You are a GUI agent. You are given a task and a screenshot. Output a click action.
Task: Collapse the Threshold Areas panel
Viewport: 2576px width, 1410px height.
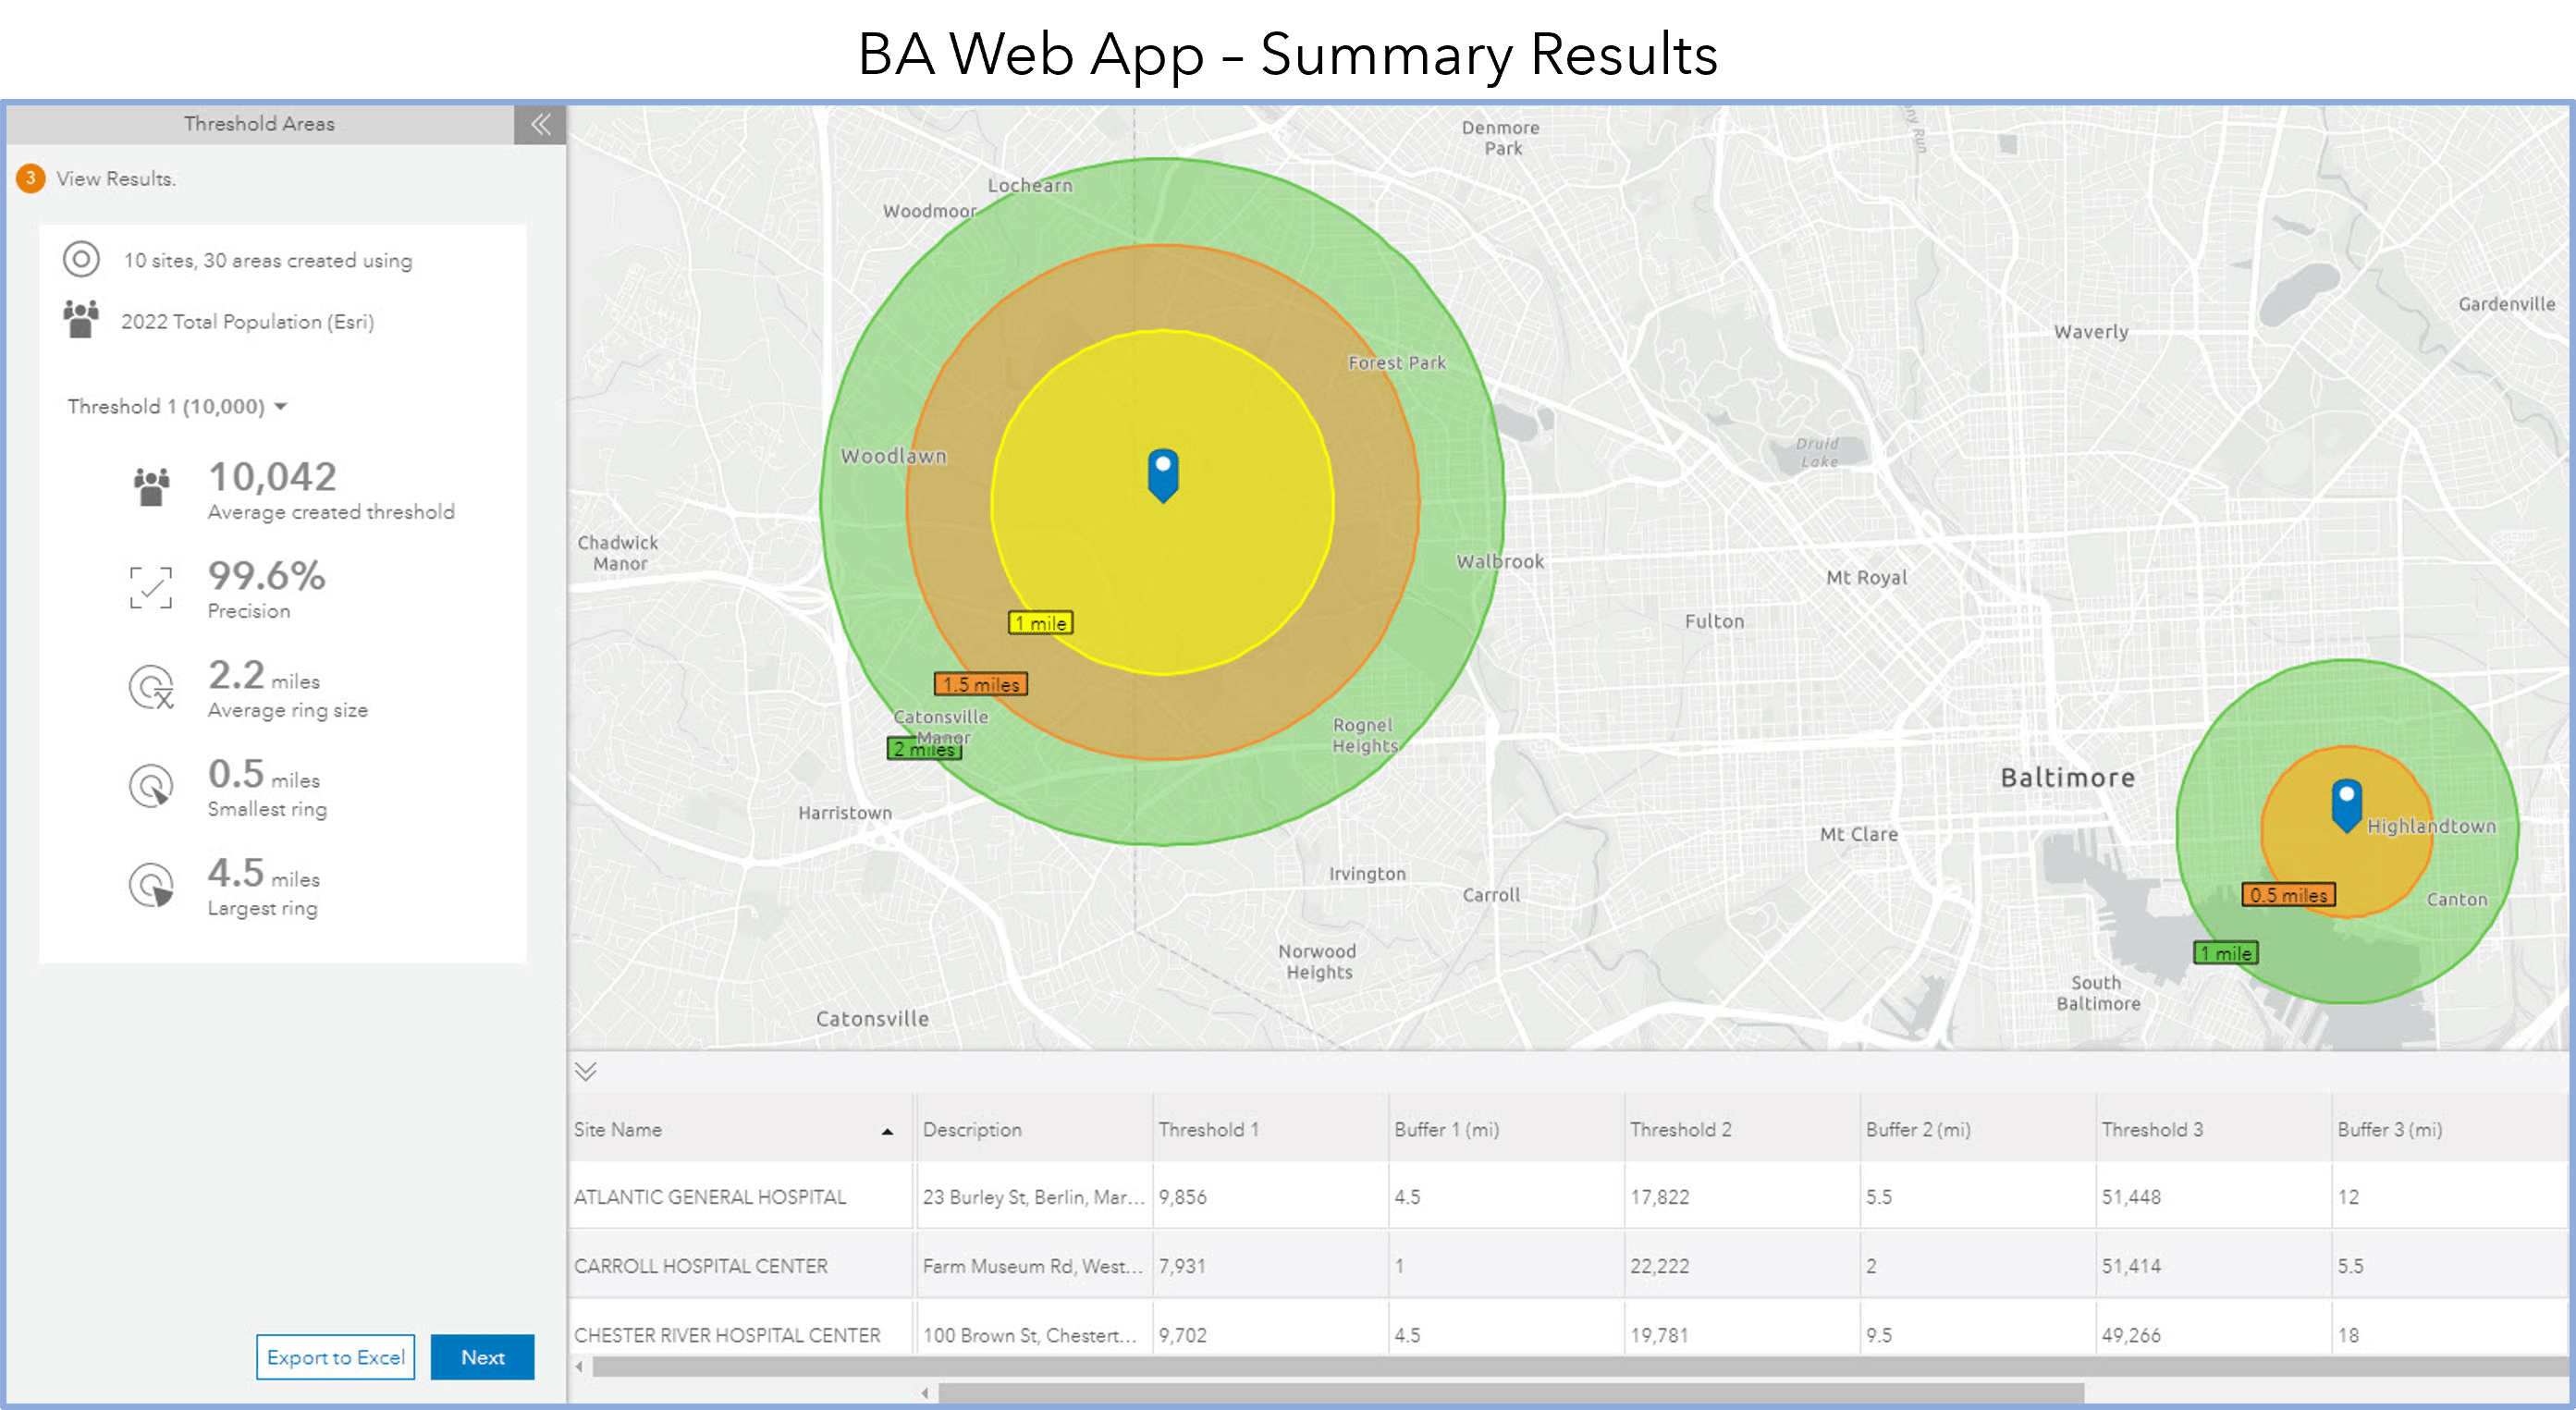pos(541,124)
